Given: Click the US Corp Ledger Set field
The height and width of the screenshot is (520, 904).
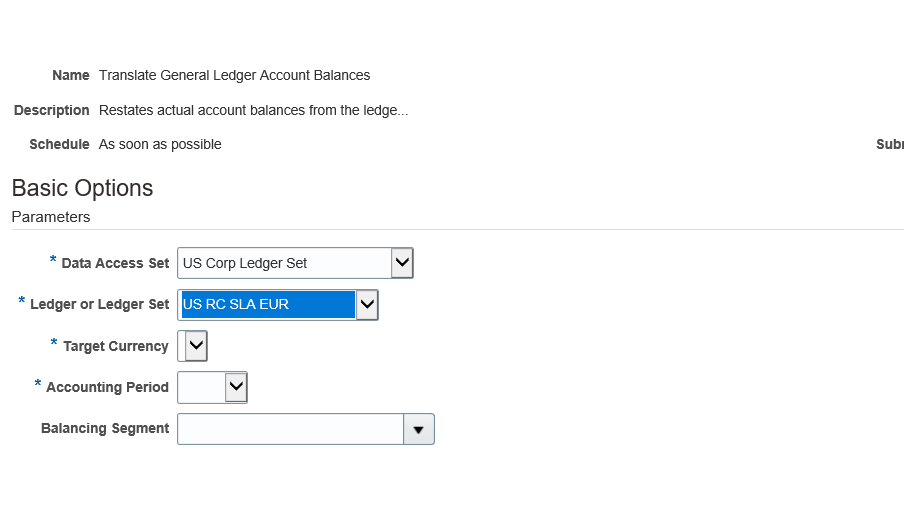Looking at the screenshot, I should pyautogui.click(x=284, y=263).
